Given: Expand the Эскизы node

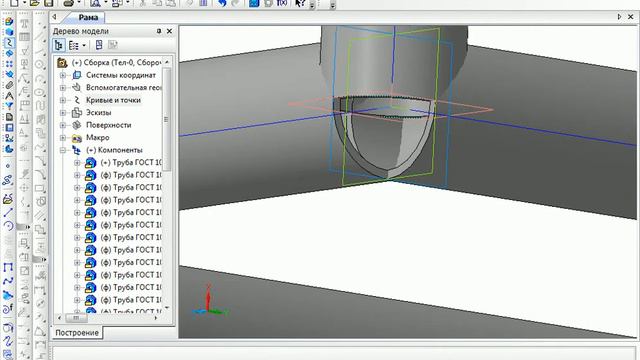Looking at the screenshot, I should pos(62,113).
